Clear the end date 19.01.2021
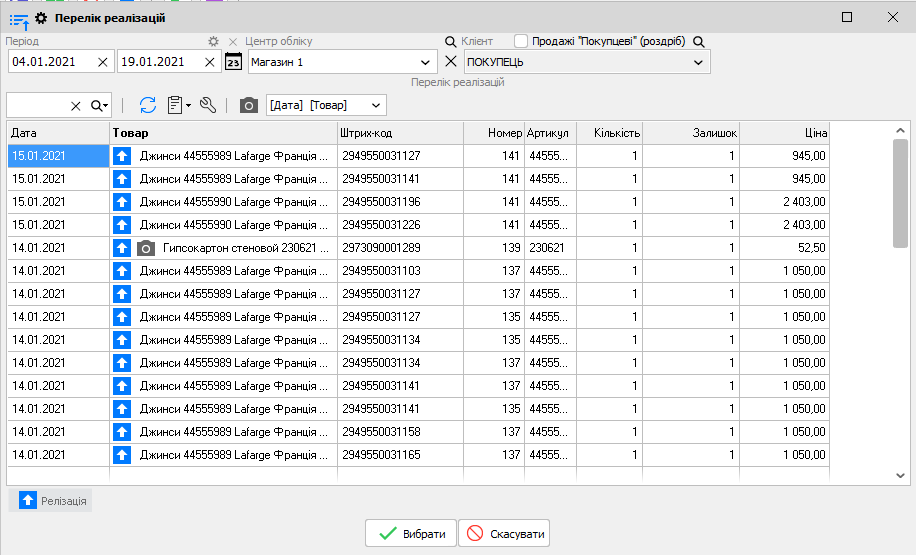The height and width of the screenshot is (555, 916). point(209,62)
